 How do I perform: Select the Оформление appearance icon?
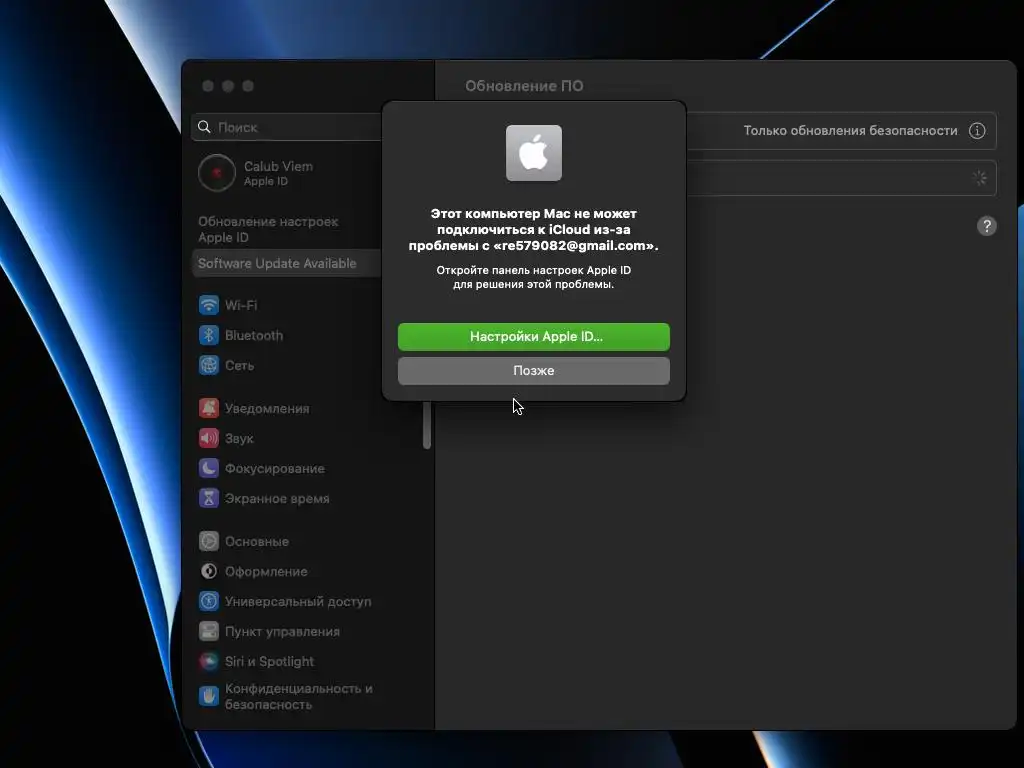point(209,571)
